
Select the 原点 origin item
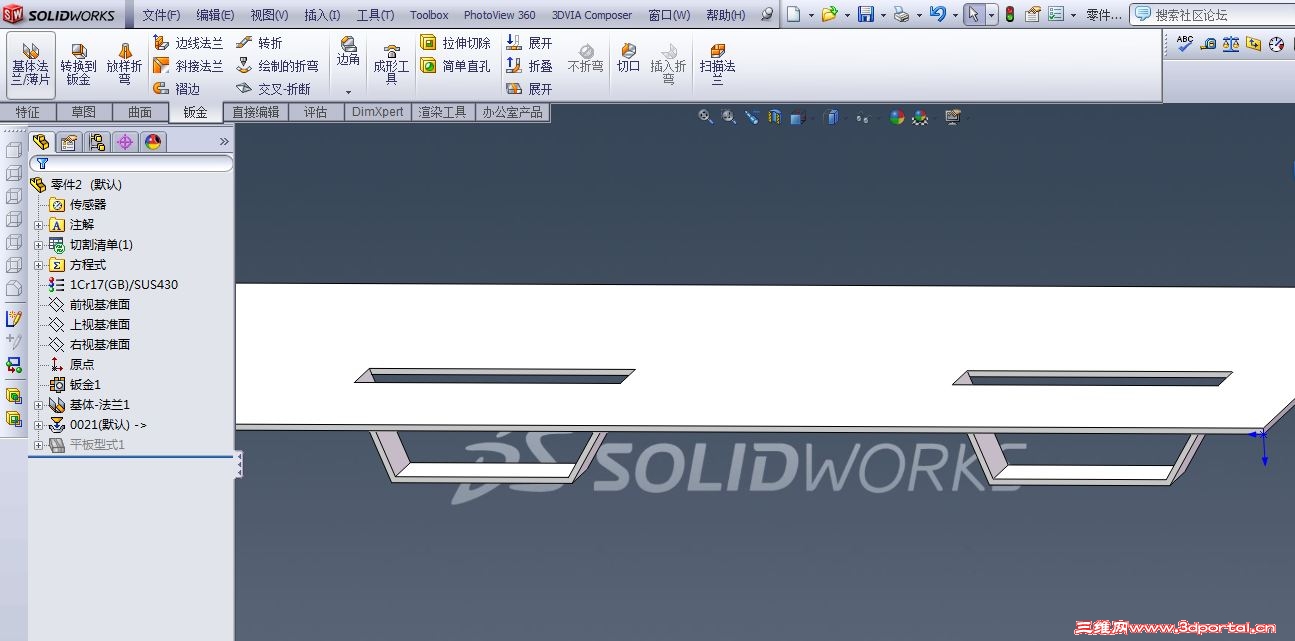tap(71, 365)
